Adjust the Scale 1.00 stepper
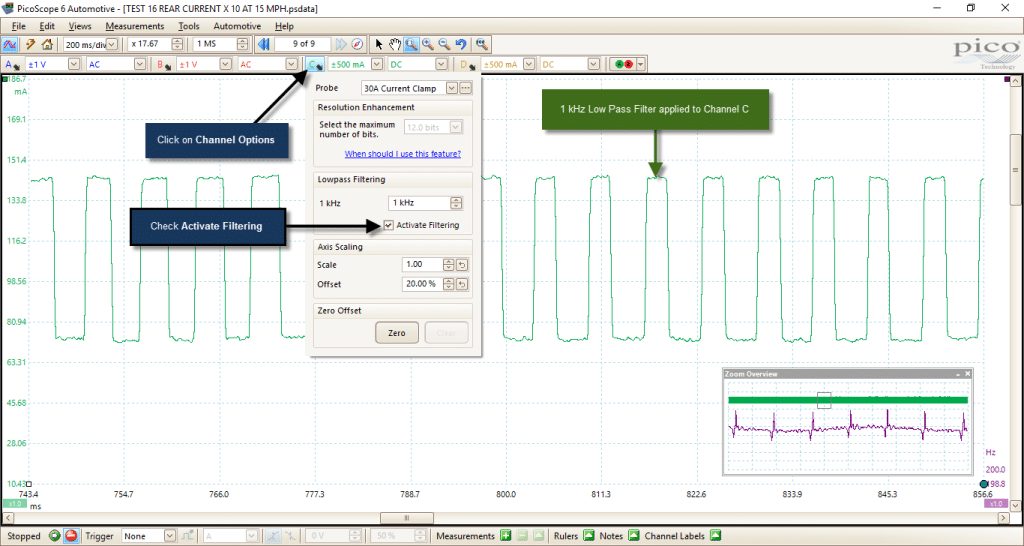Screen dimensions: 1024x546 pos(448,265)
